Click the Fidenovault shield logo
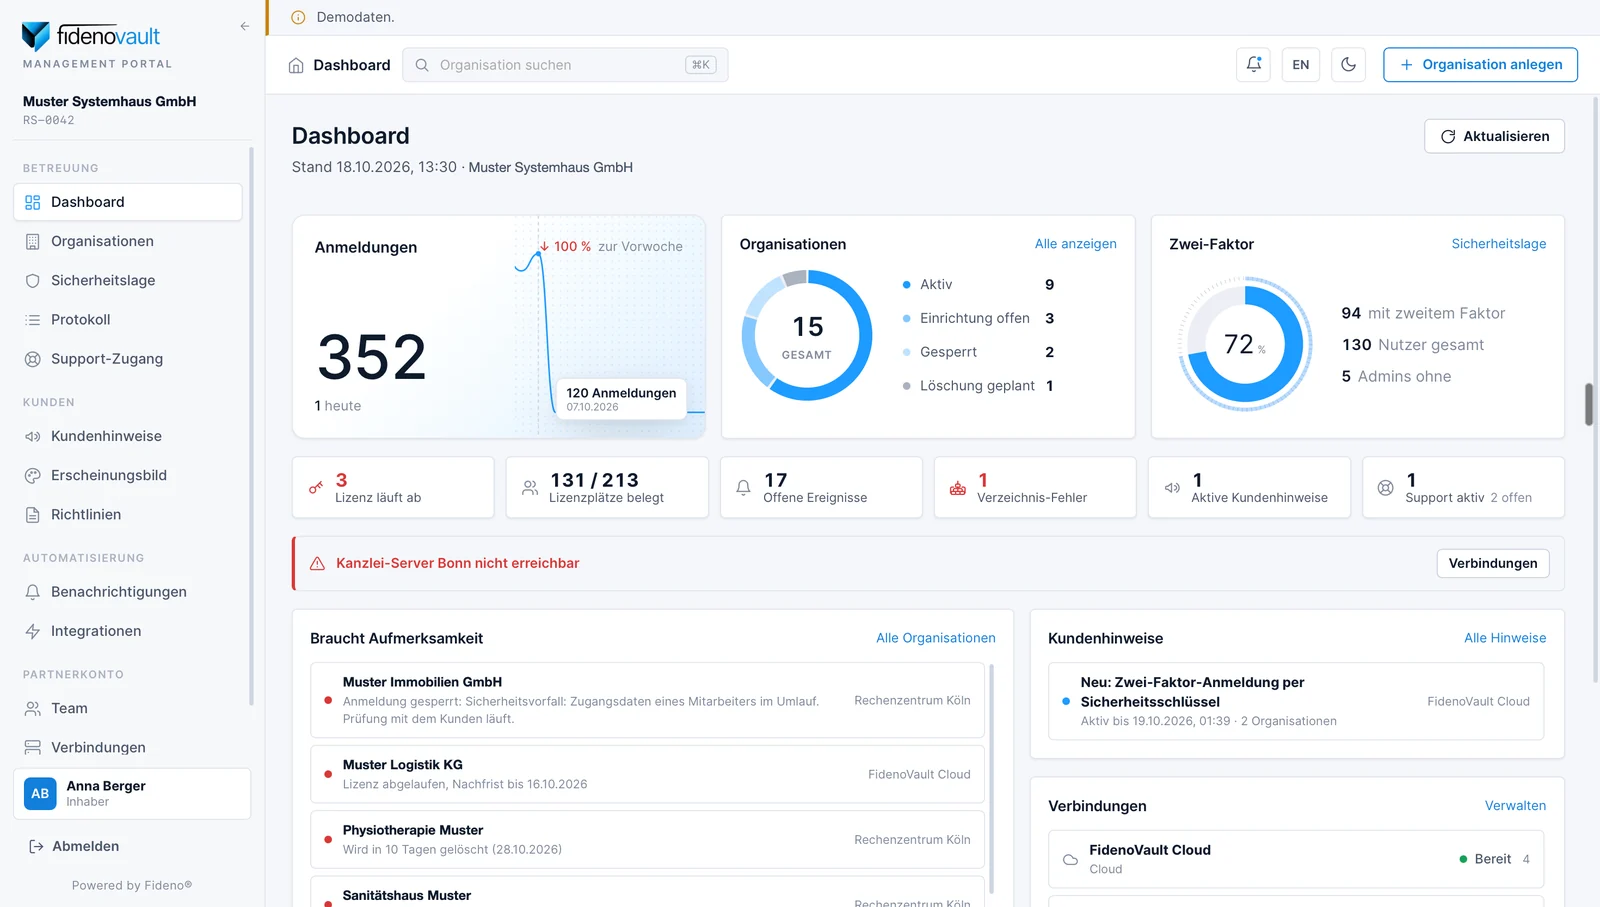The height and width of the screenshot is (907, 1600). point(36,36)
